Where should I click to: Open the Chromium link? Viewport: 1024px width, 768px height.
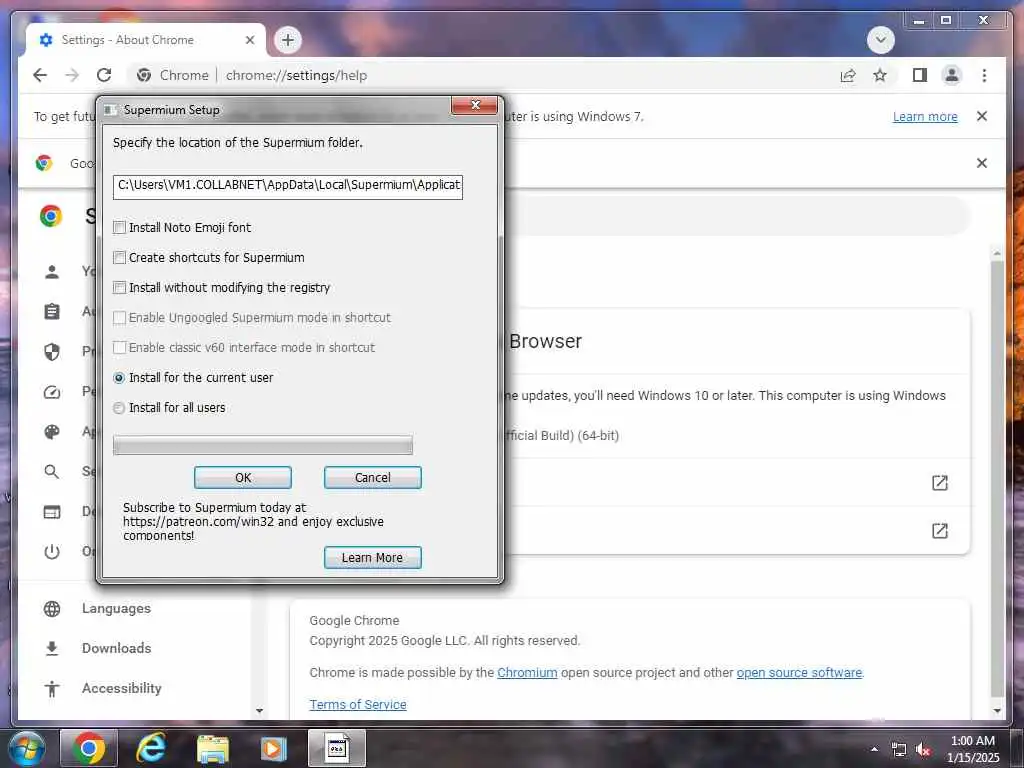click(x=527, y=673)
